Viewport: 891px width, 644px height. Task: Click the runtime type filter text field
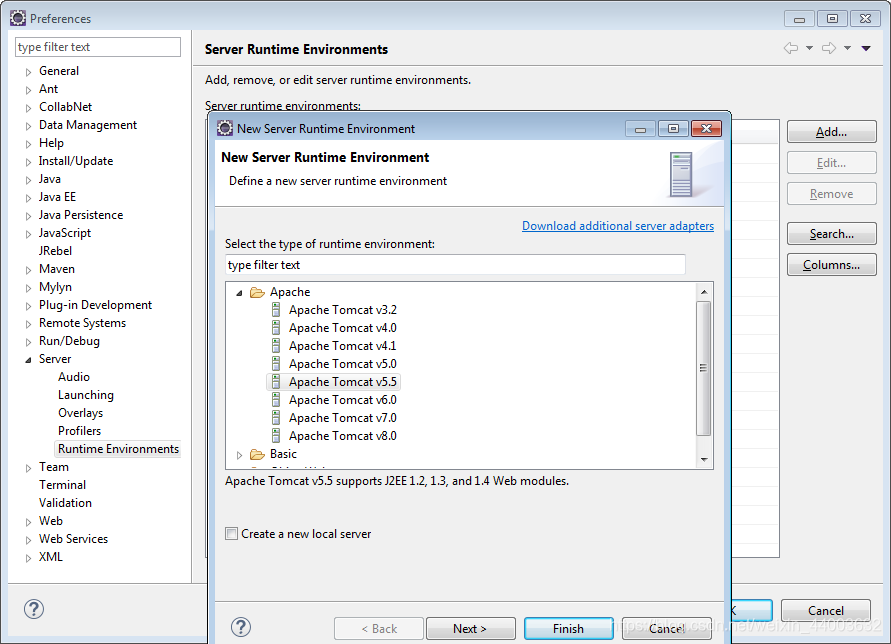click(455, 265)
